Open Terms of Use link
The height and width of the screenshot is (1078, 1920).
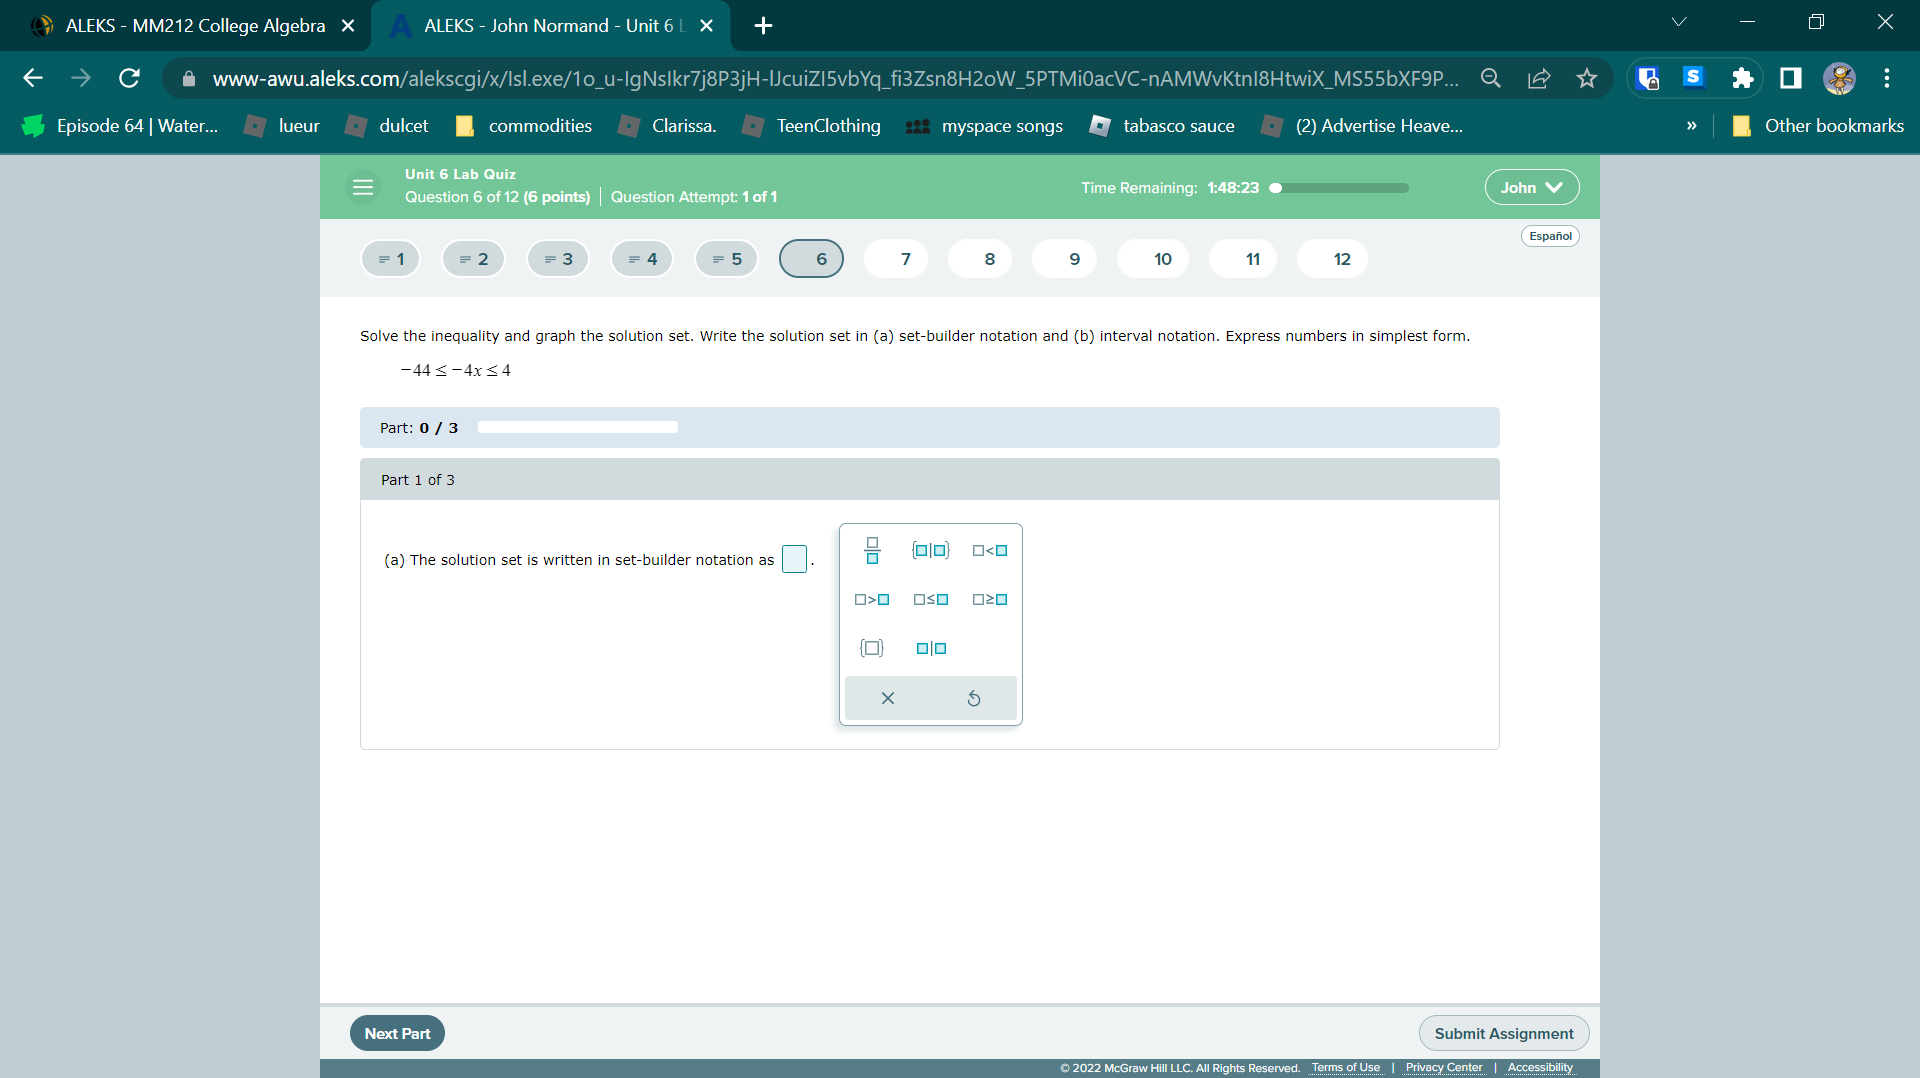[x=1345, y=1068]
